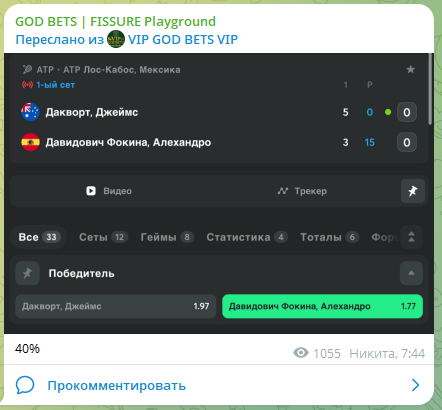Click the Spanish flag next to Давидович Фокина
The height and width of the screenshot is (410, 442).
point(30,142)
